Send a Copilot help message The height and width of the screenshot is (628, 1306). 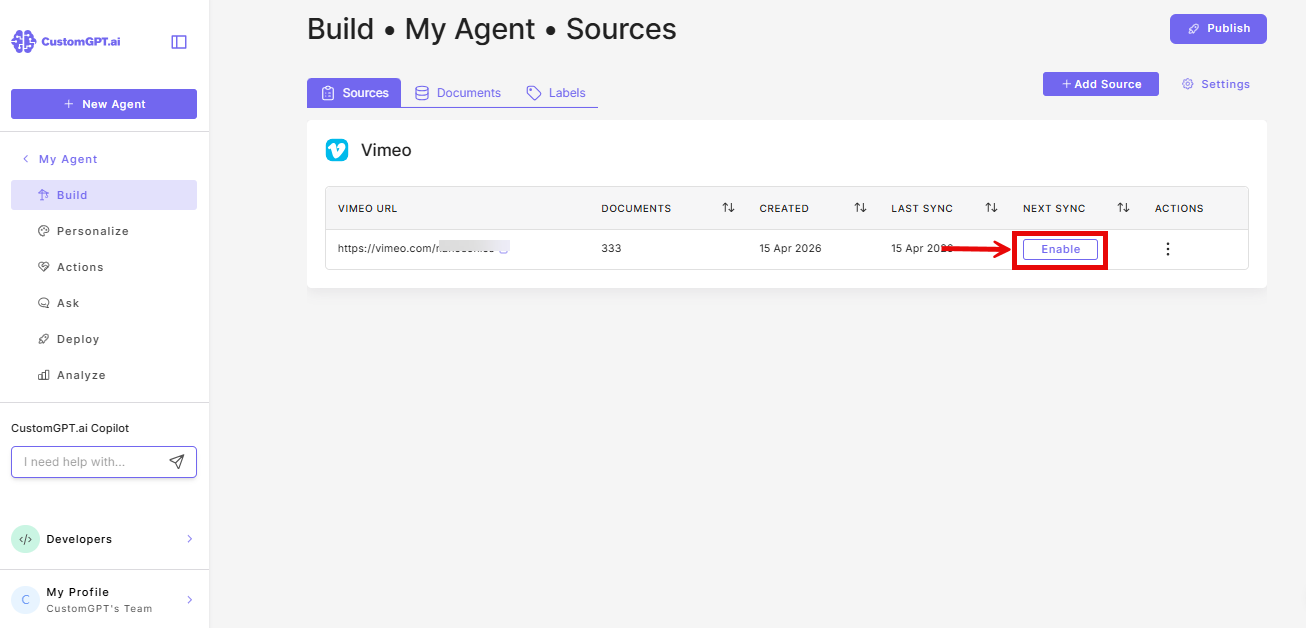pos(177,461)
